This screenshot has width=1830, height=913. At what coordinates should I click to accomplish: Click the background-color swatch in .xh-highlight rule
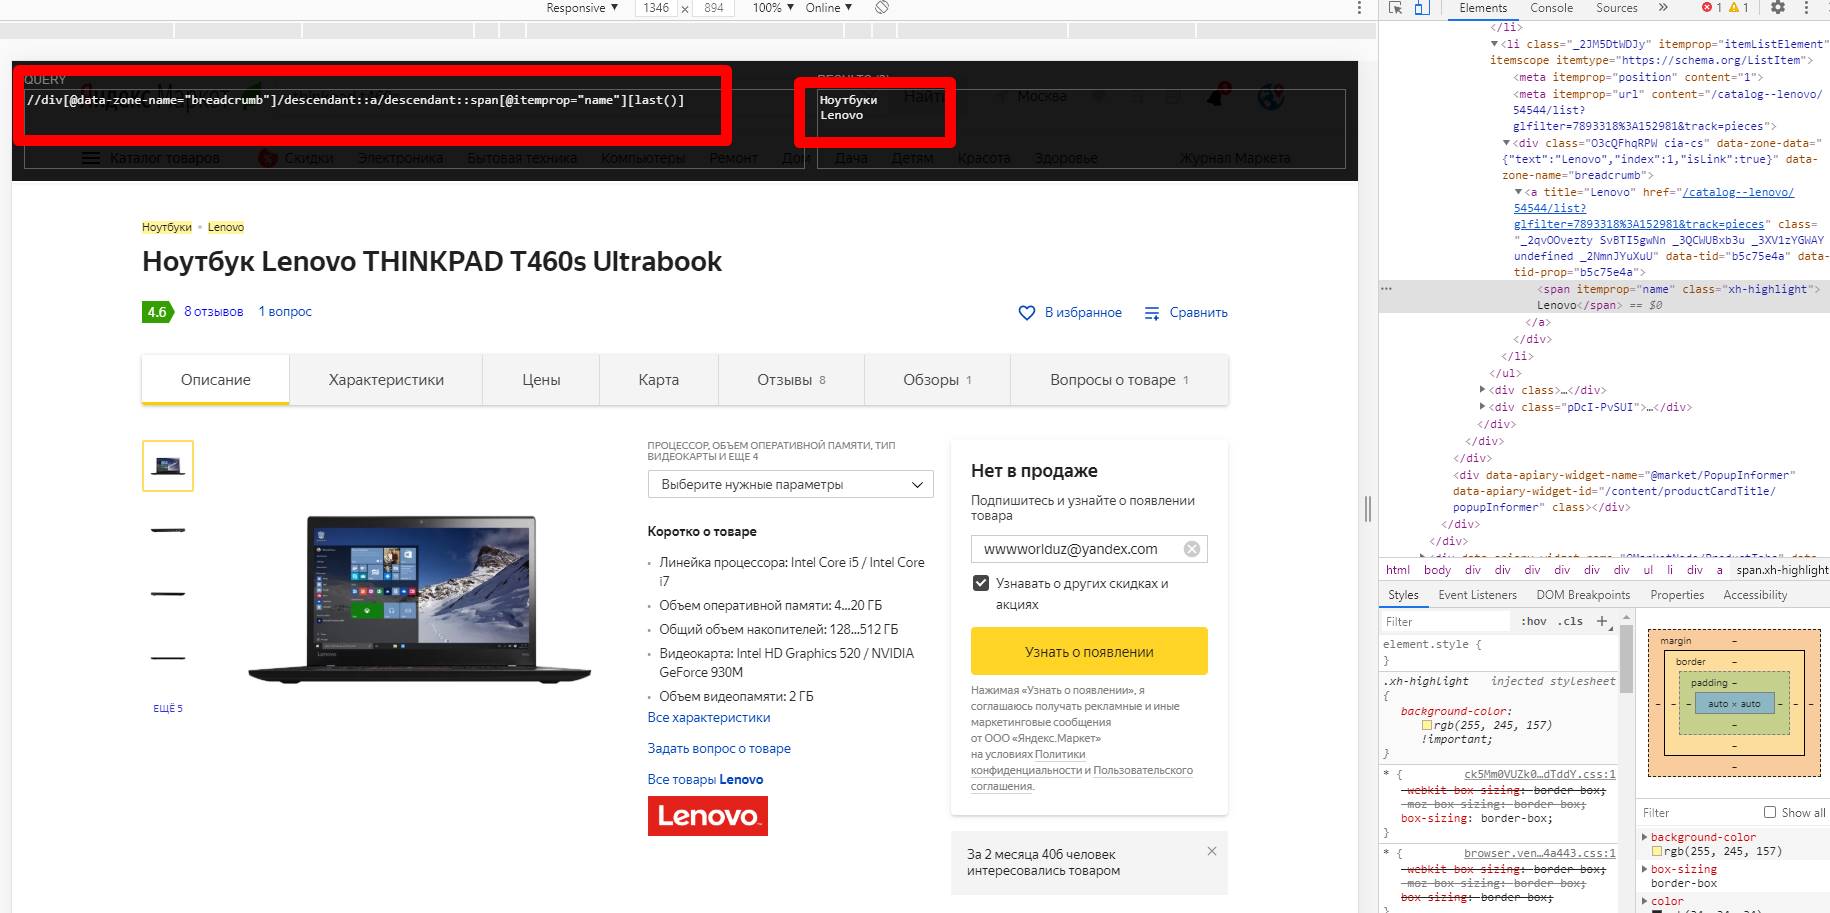click(x=1427, y=725)
